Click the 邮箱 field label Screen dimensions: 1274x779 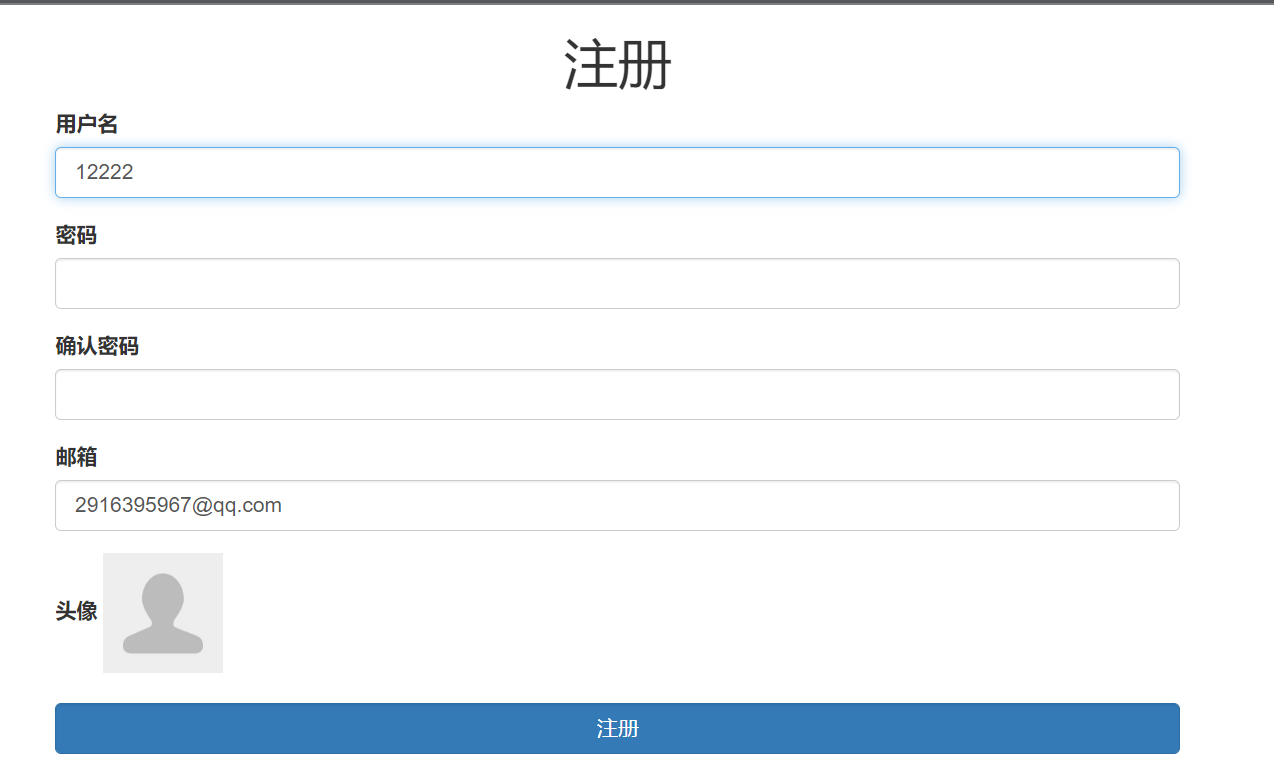click(x=75, y=457)
